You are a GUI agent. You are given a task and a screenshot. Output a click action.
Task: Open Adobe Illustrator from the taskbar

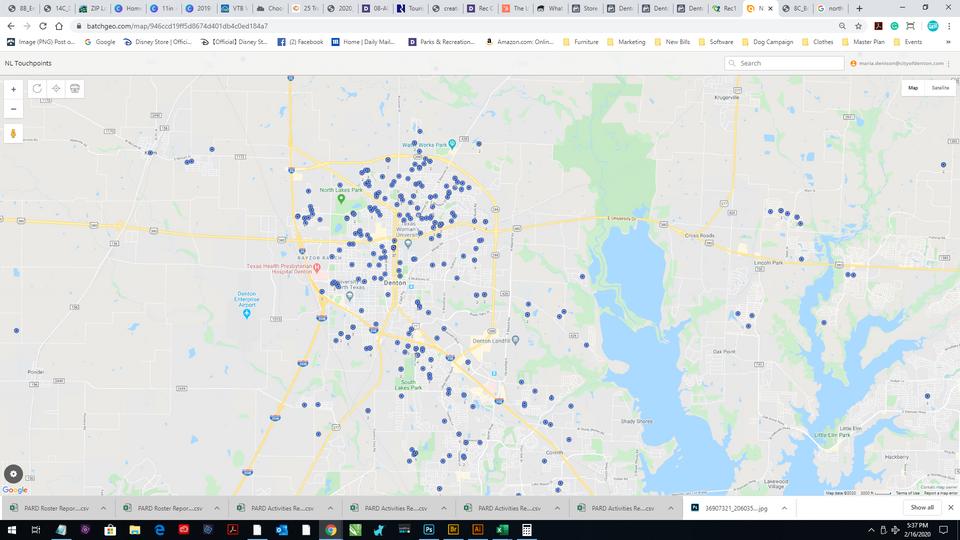(478, 530)
